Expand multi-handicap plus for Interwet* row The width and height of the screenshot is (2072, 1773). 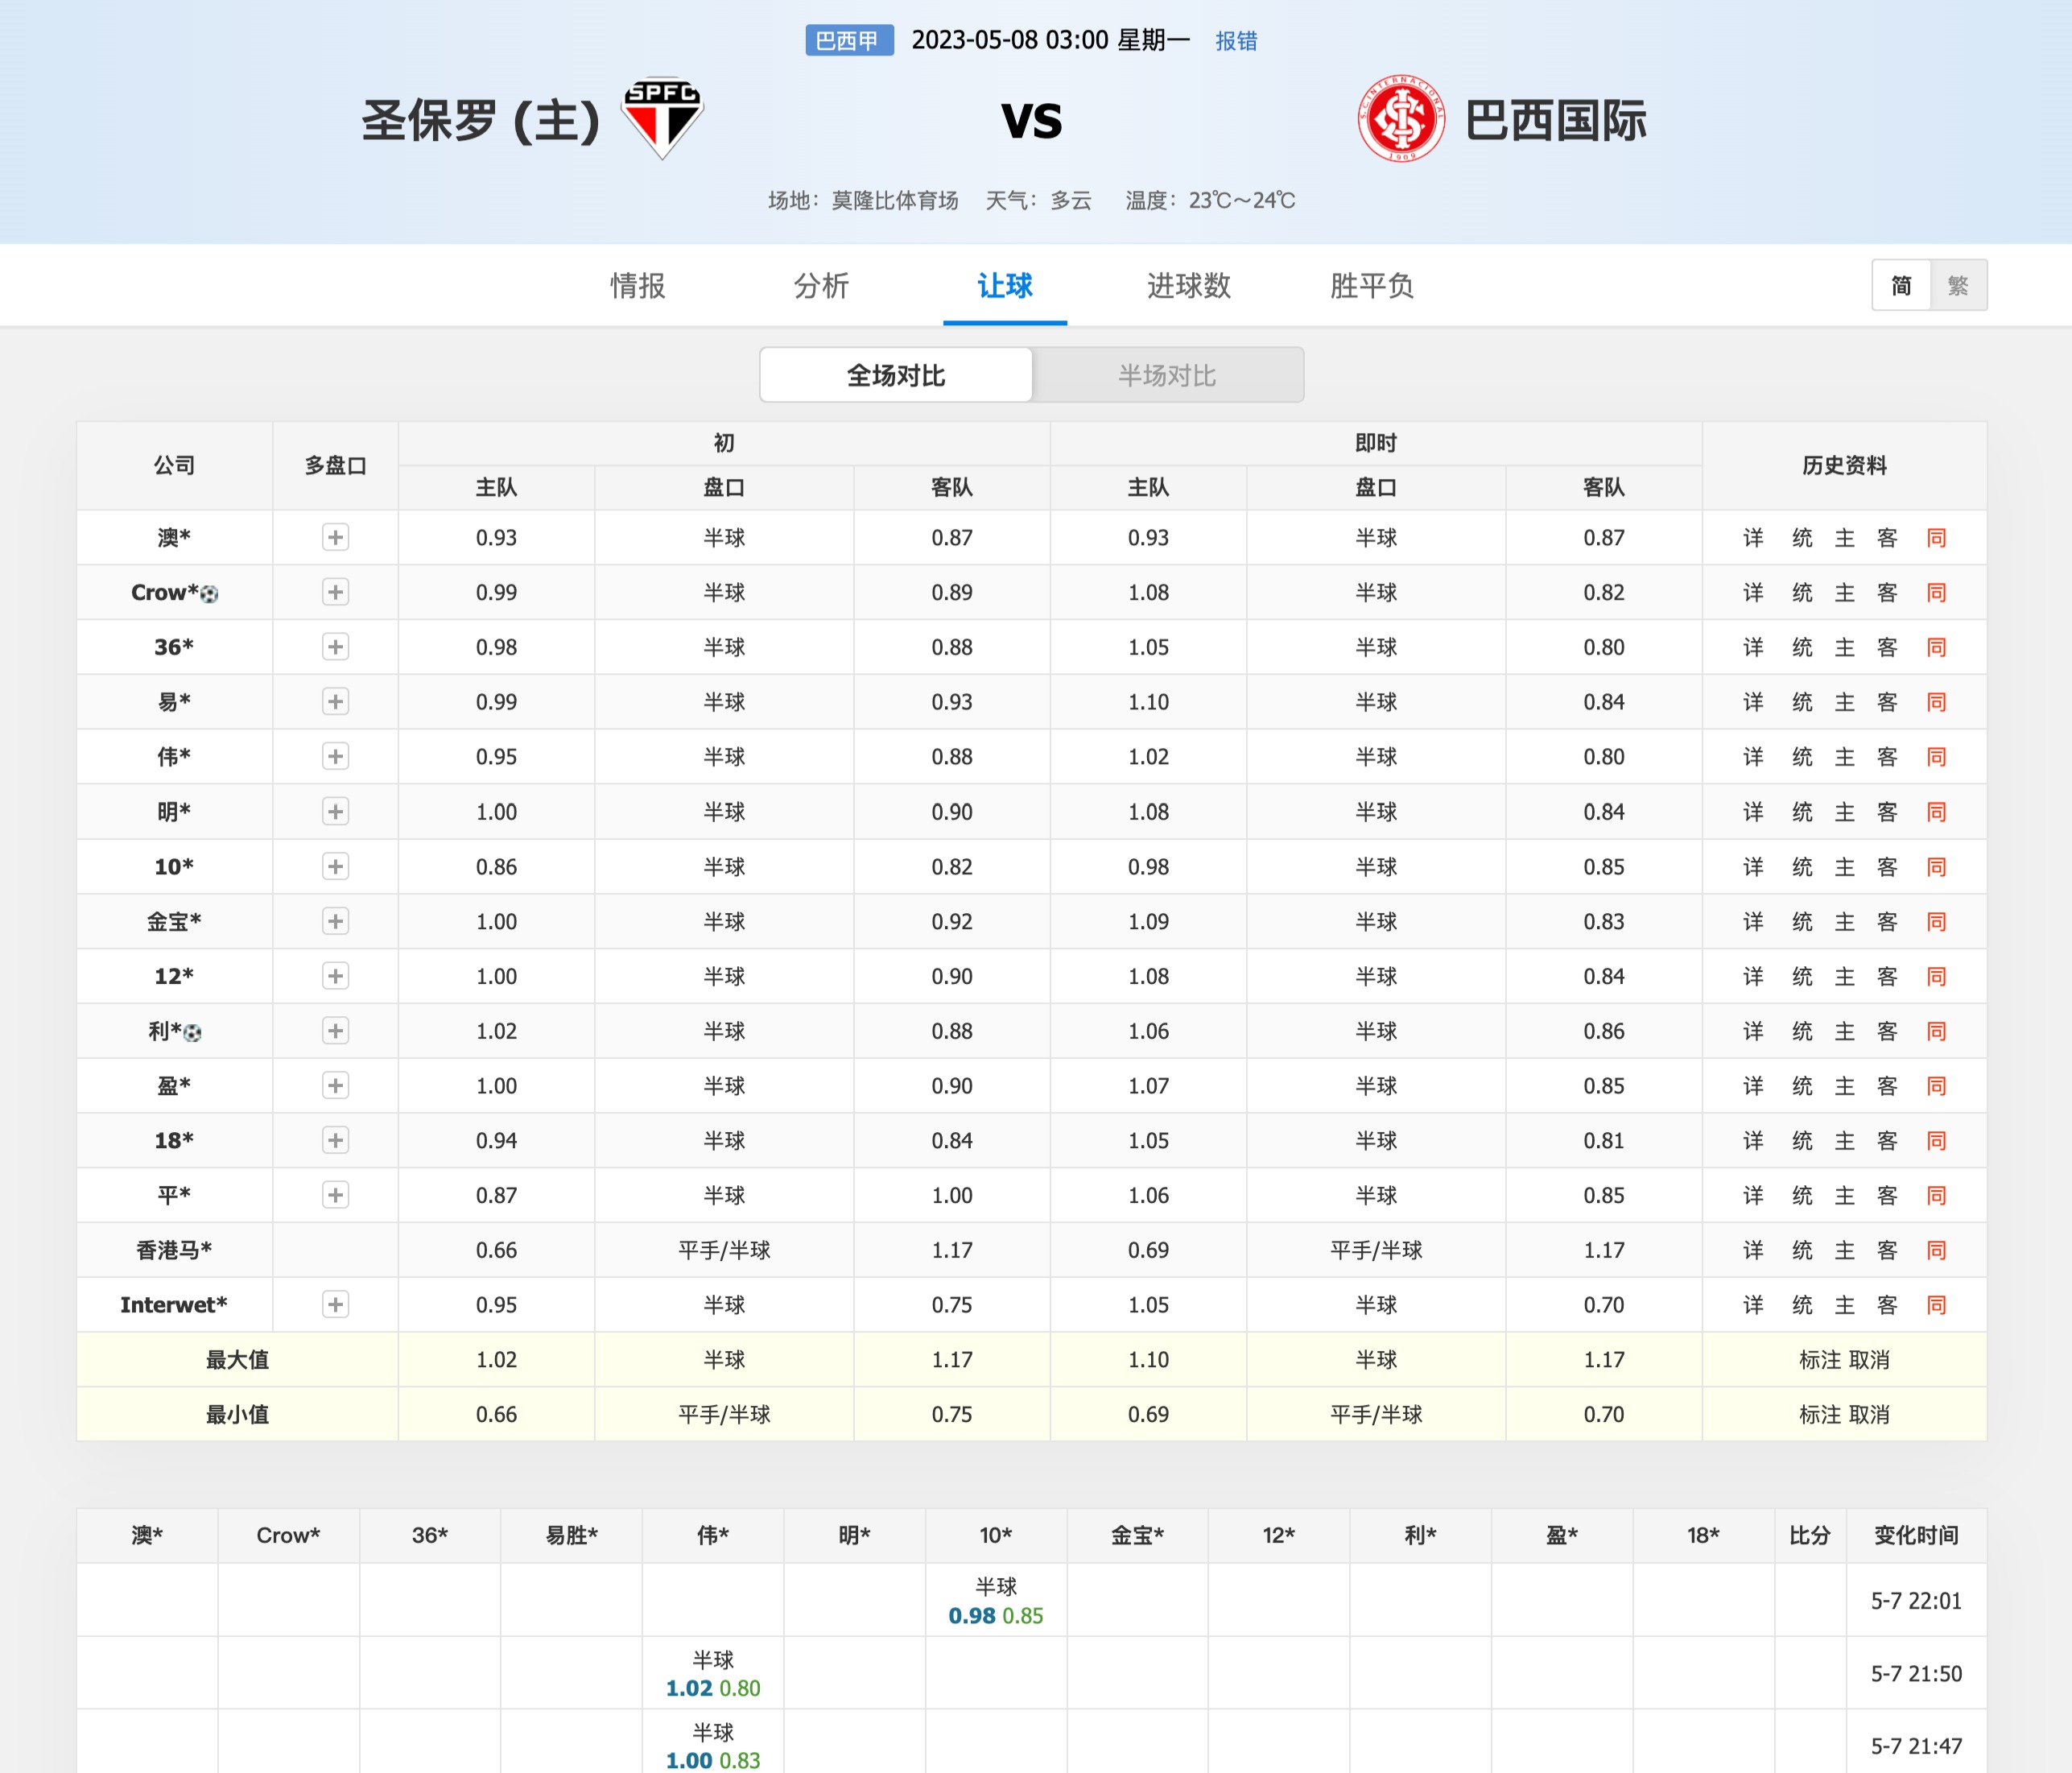(335, 1305)
